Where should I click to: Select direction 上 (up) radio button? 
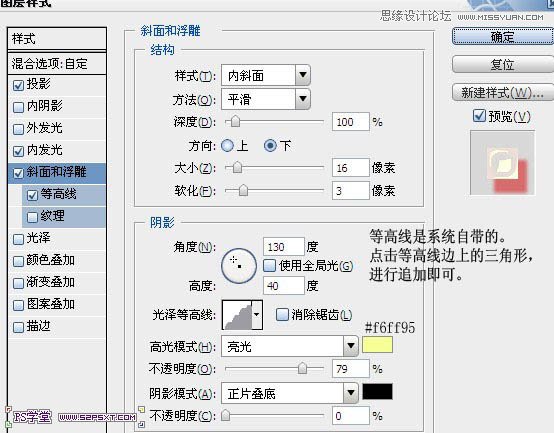pos(227,146)
